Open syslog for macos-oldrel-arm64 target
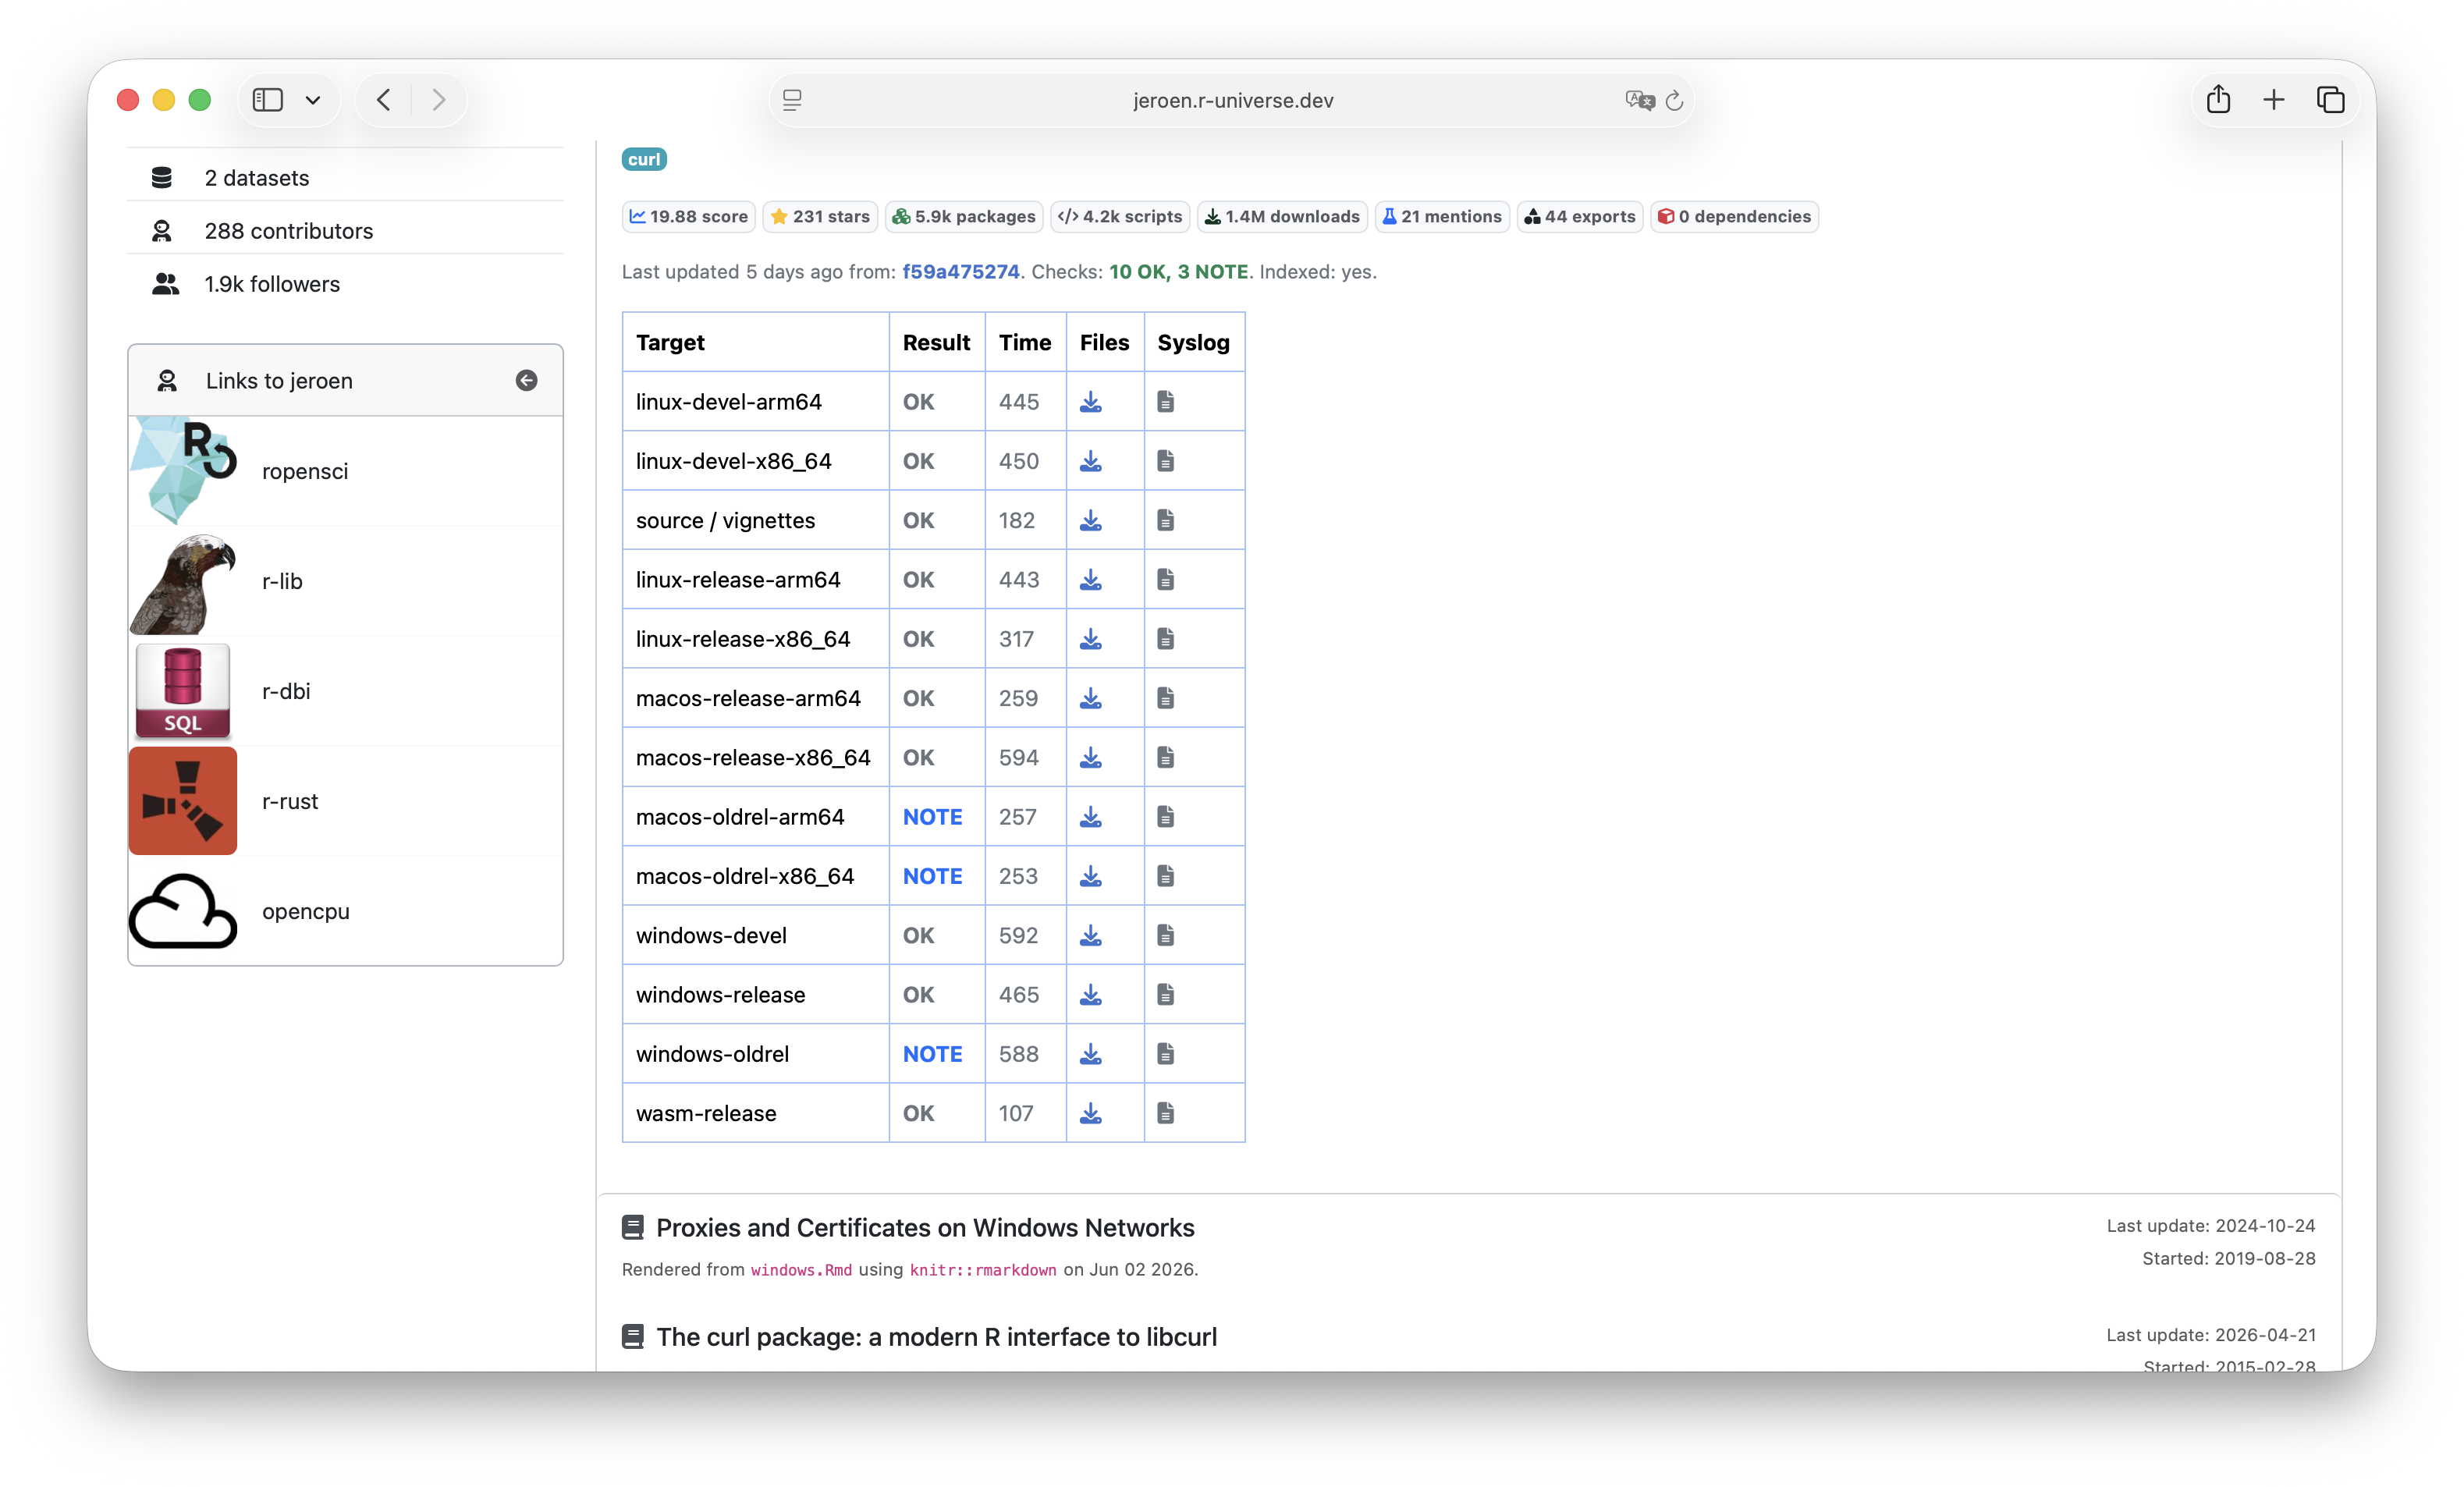 click(x=1165, y=817)
